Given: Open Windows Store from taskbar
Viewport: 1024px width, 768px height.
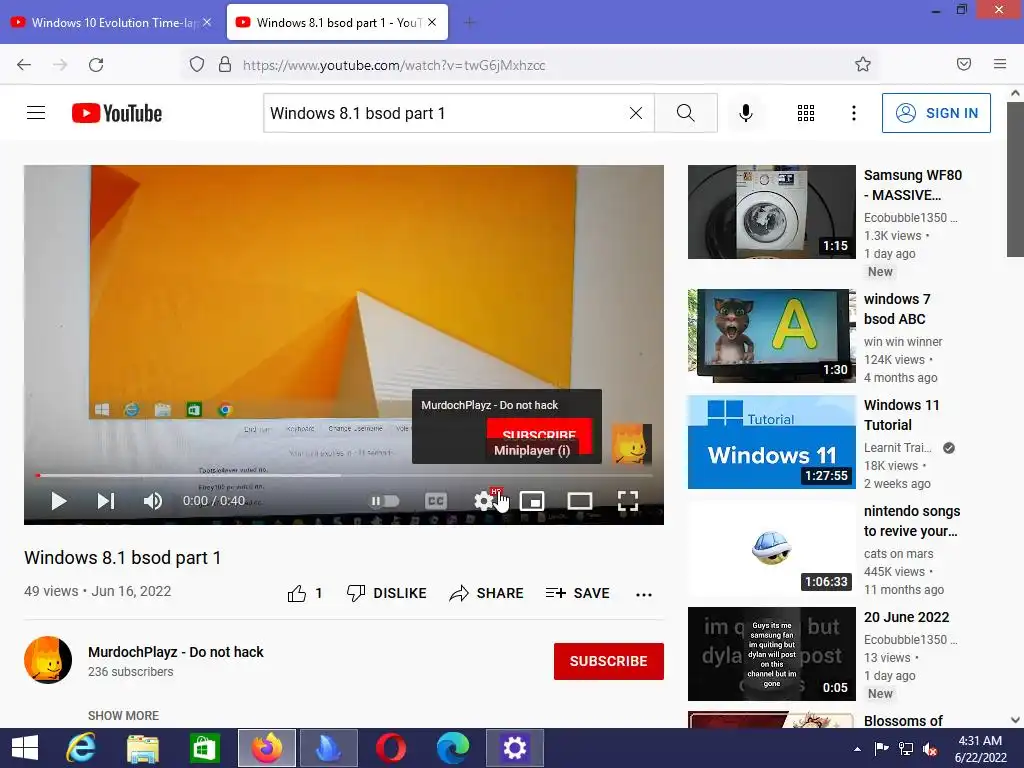Looking at the screenshot, I should 204,748.
